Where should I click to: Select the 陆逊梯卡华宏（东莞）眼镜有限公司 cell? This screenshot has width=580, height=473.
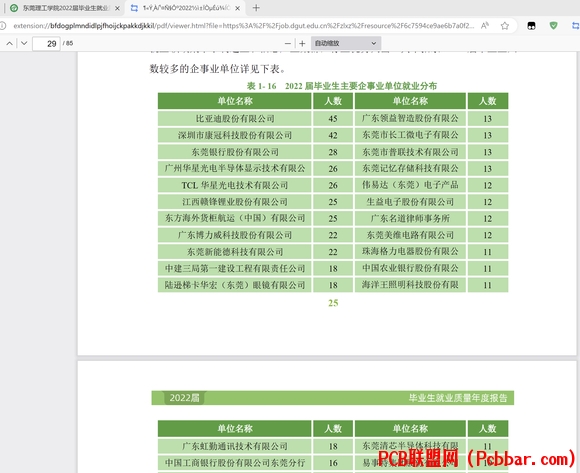coord(235,285)
